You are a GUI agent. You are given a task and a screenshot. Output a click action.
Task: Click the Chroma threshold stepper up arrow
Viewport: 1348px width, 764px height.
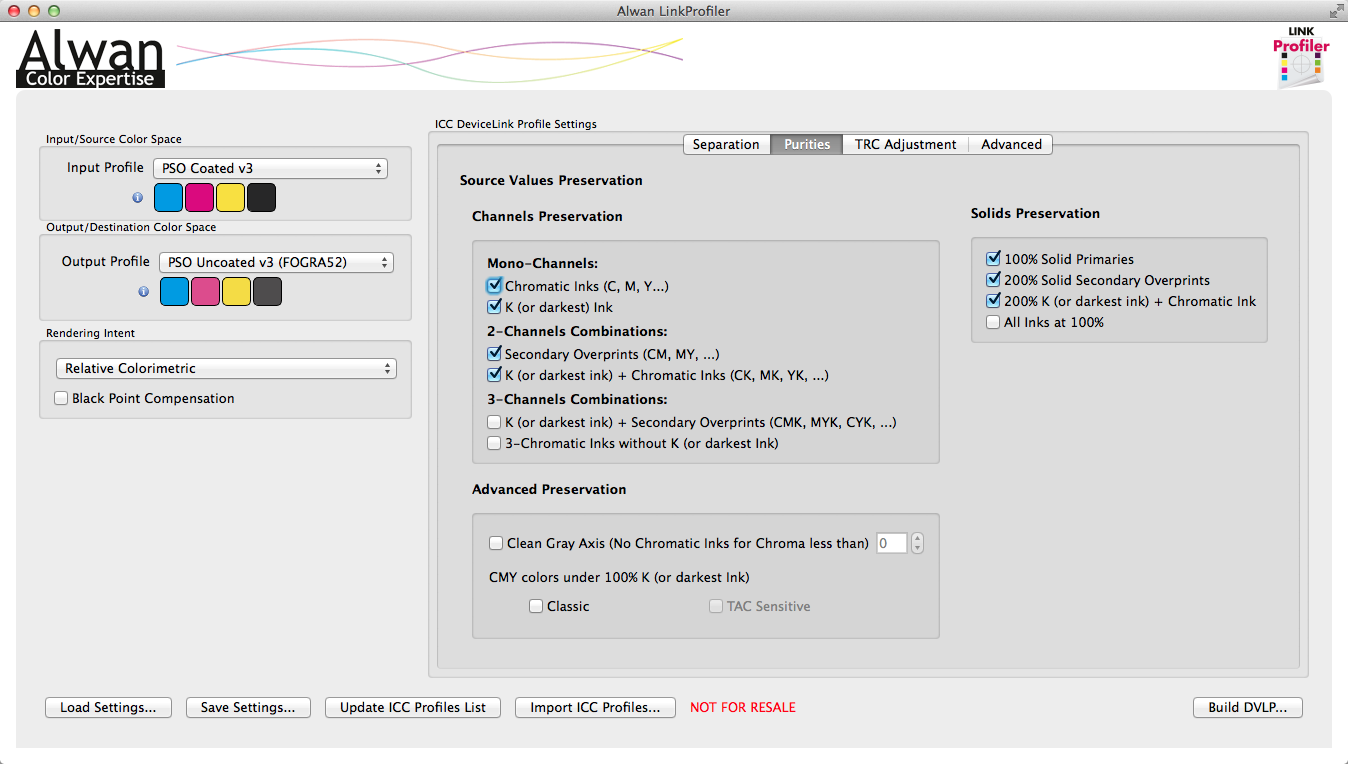(x=917, y=538)
